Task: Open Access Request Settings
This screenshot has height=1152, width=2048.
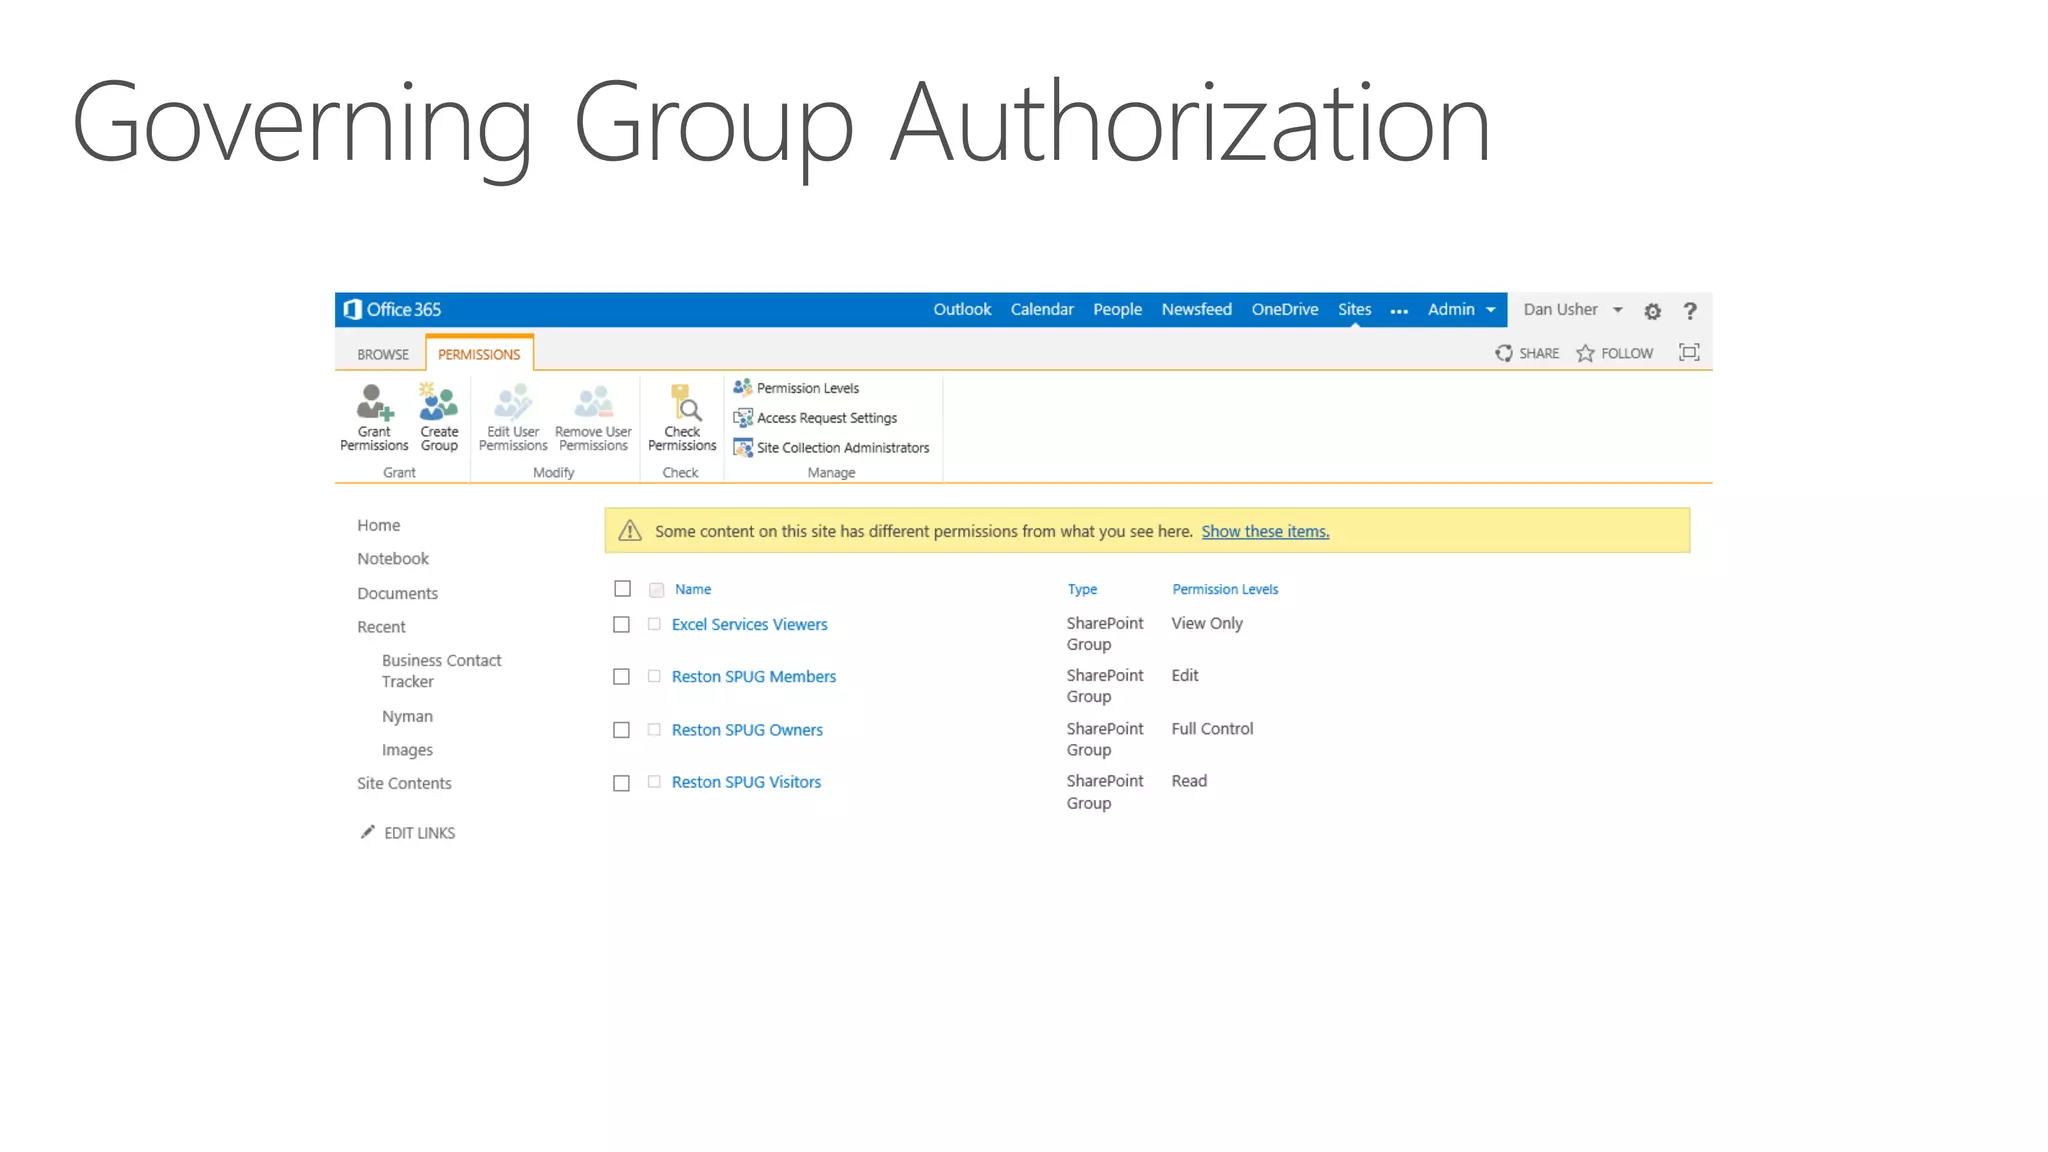Action: pyautogui.click(x=826, y=418)
